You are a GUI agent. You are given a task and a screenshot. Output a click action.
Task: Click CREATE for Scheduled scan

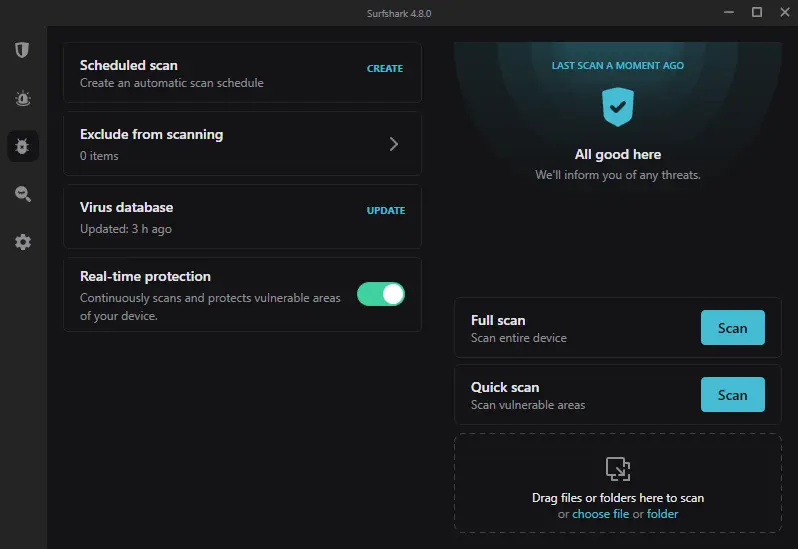coord(385,69)
